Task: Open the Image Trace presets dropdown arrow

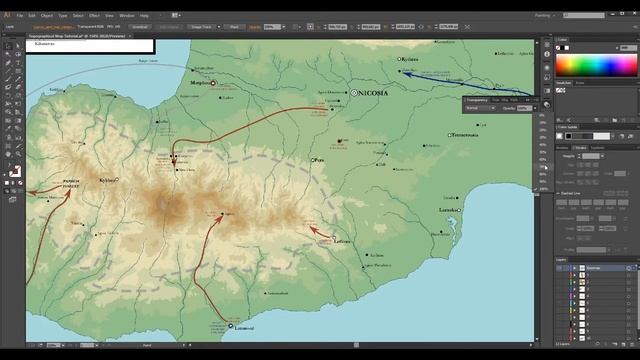Action: [x=218, y=27]
